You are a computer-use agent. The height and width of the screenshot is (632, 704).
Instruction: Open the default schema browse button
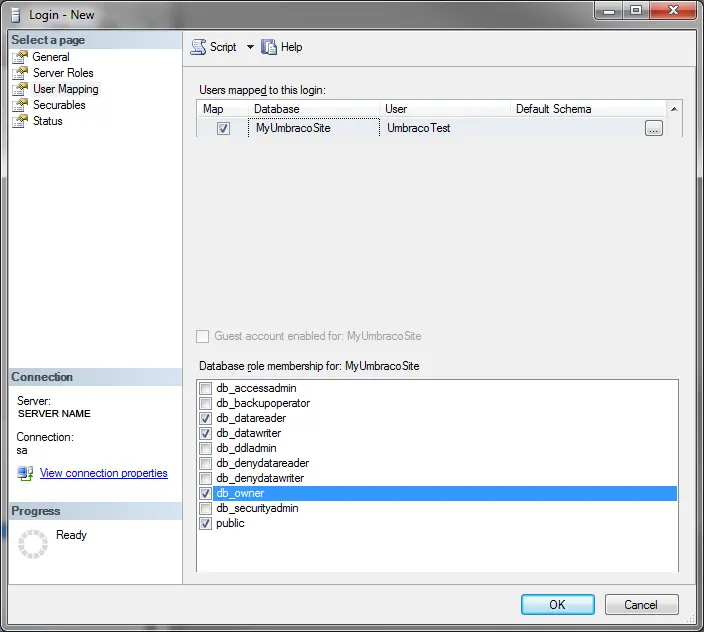tap(653, 128)
